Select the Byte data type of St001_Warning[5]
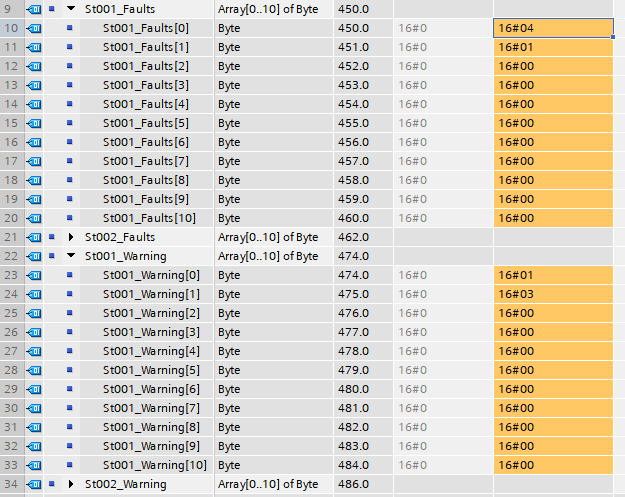 point(273,370)
